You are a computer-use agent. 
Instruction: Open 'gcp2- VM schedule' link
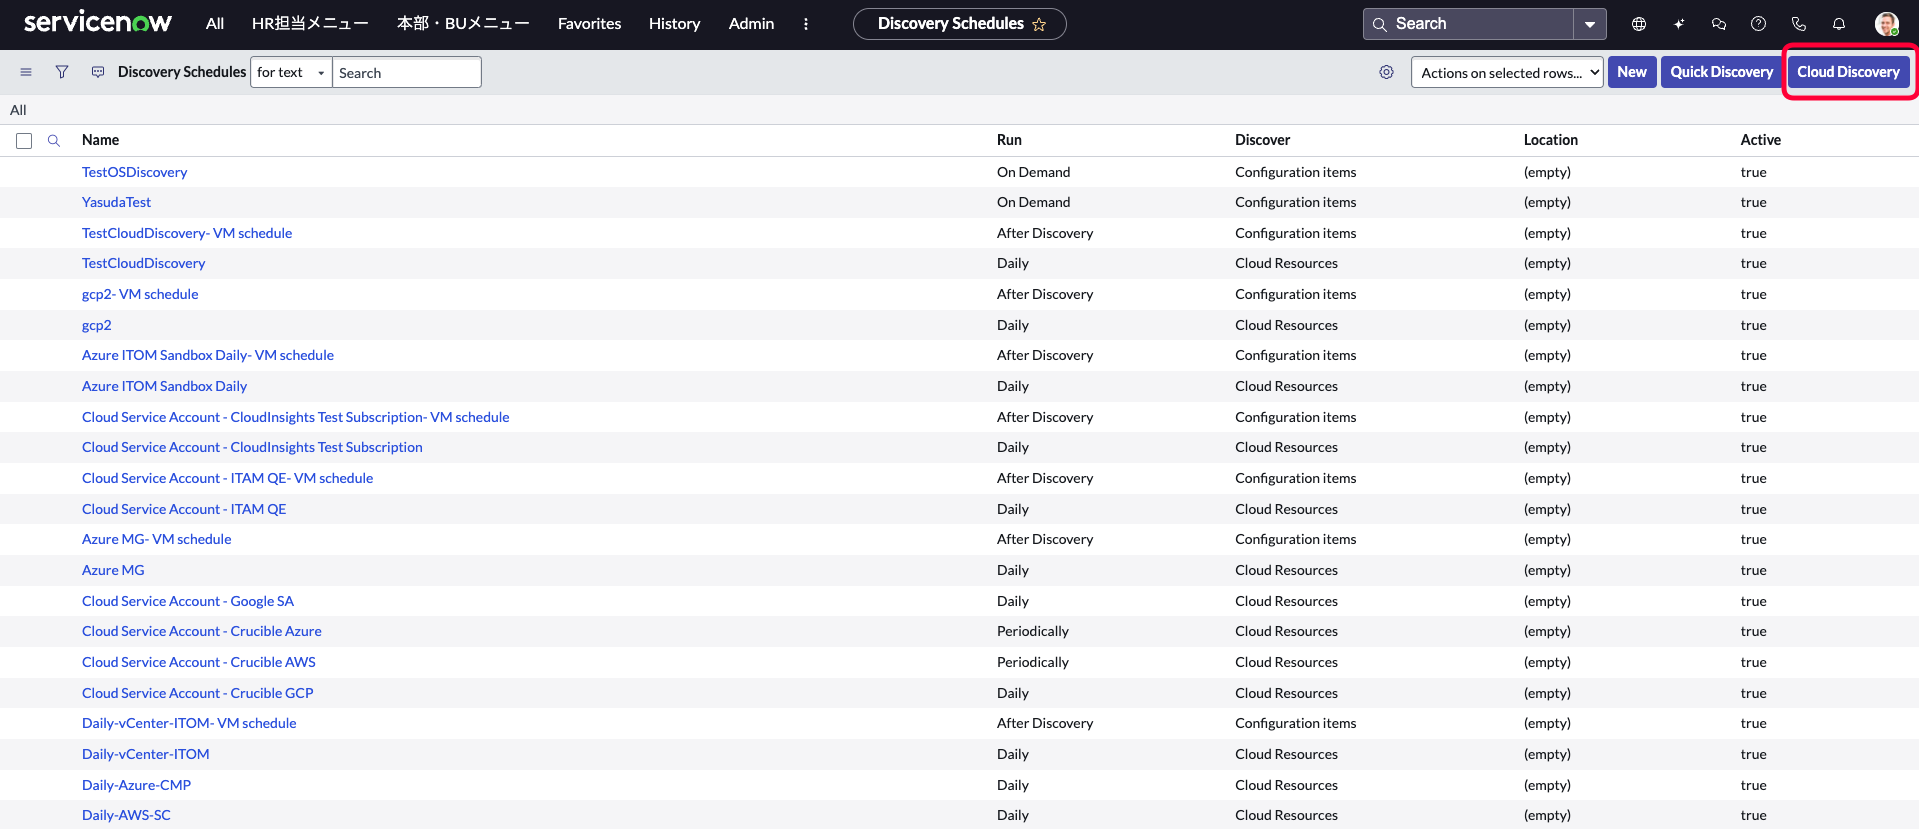pyautogui.click(x=140, y=294)
